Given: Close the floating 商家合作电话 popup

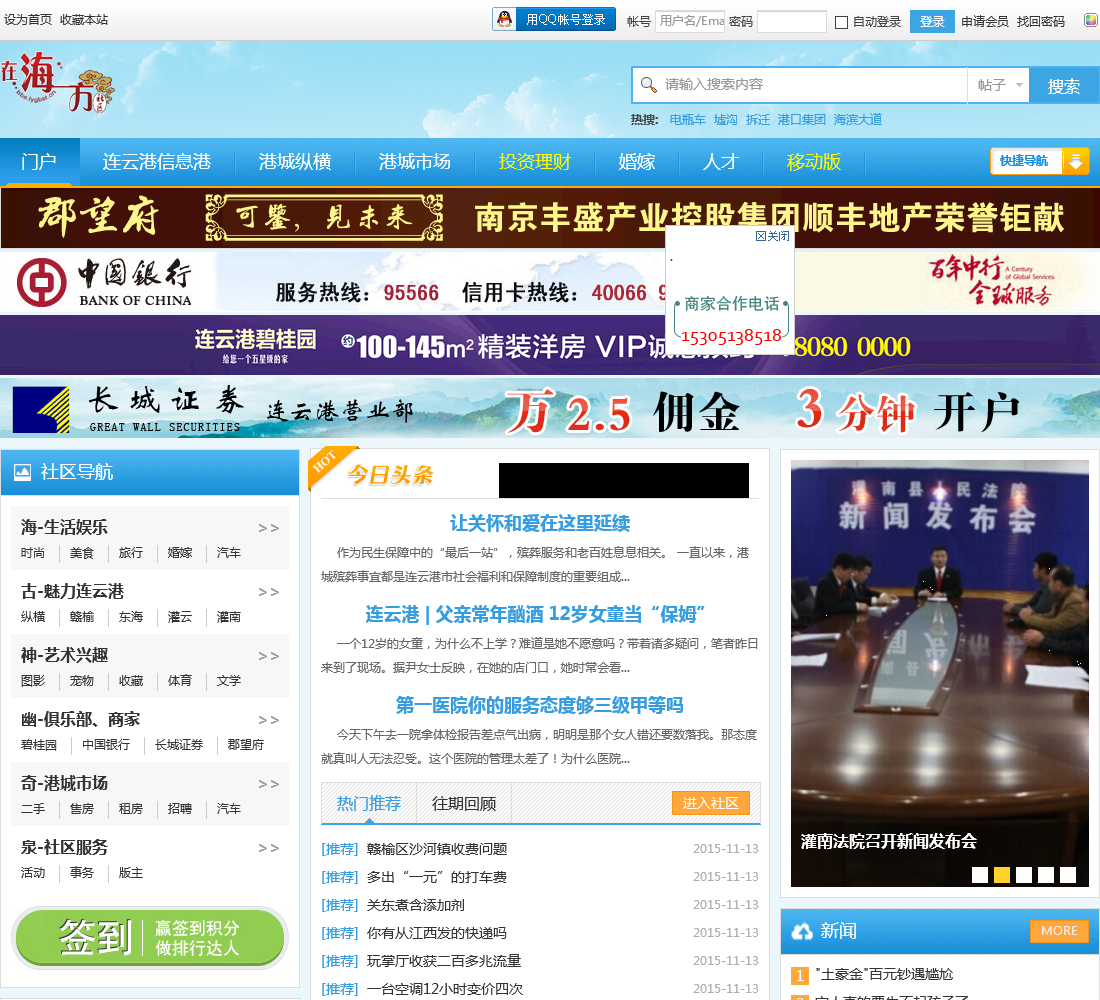Looking at the screenshot, I should (x=772, y=236).
